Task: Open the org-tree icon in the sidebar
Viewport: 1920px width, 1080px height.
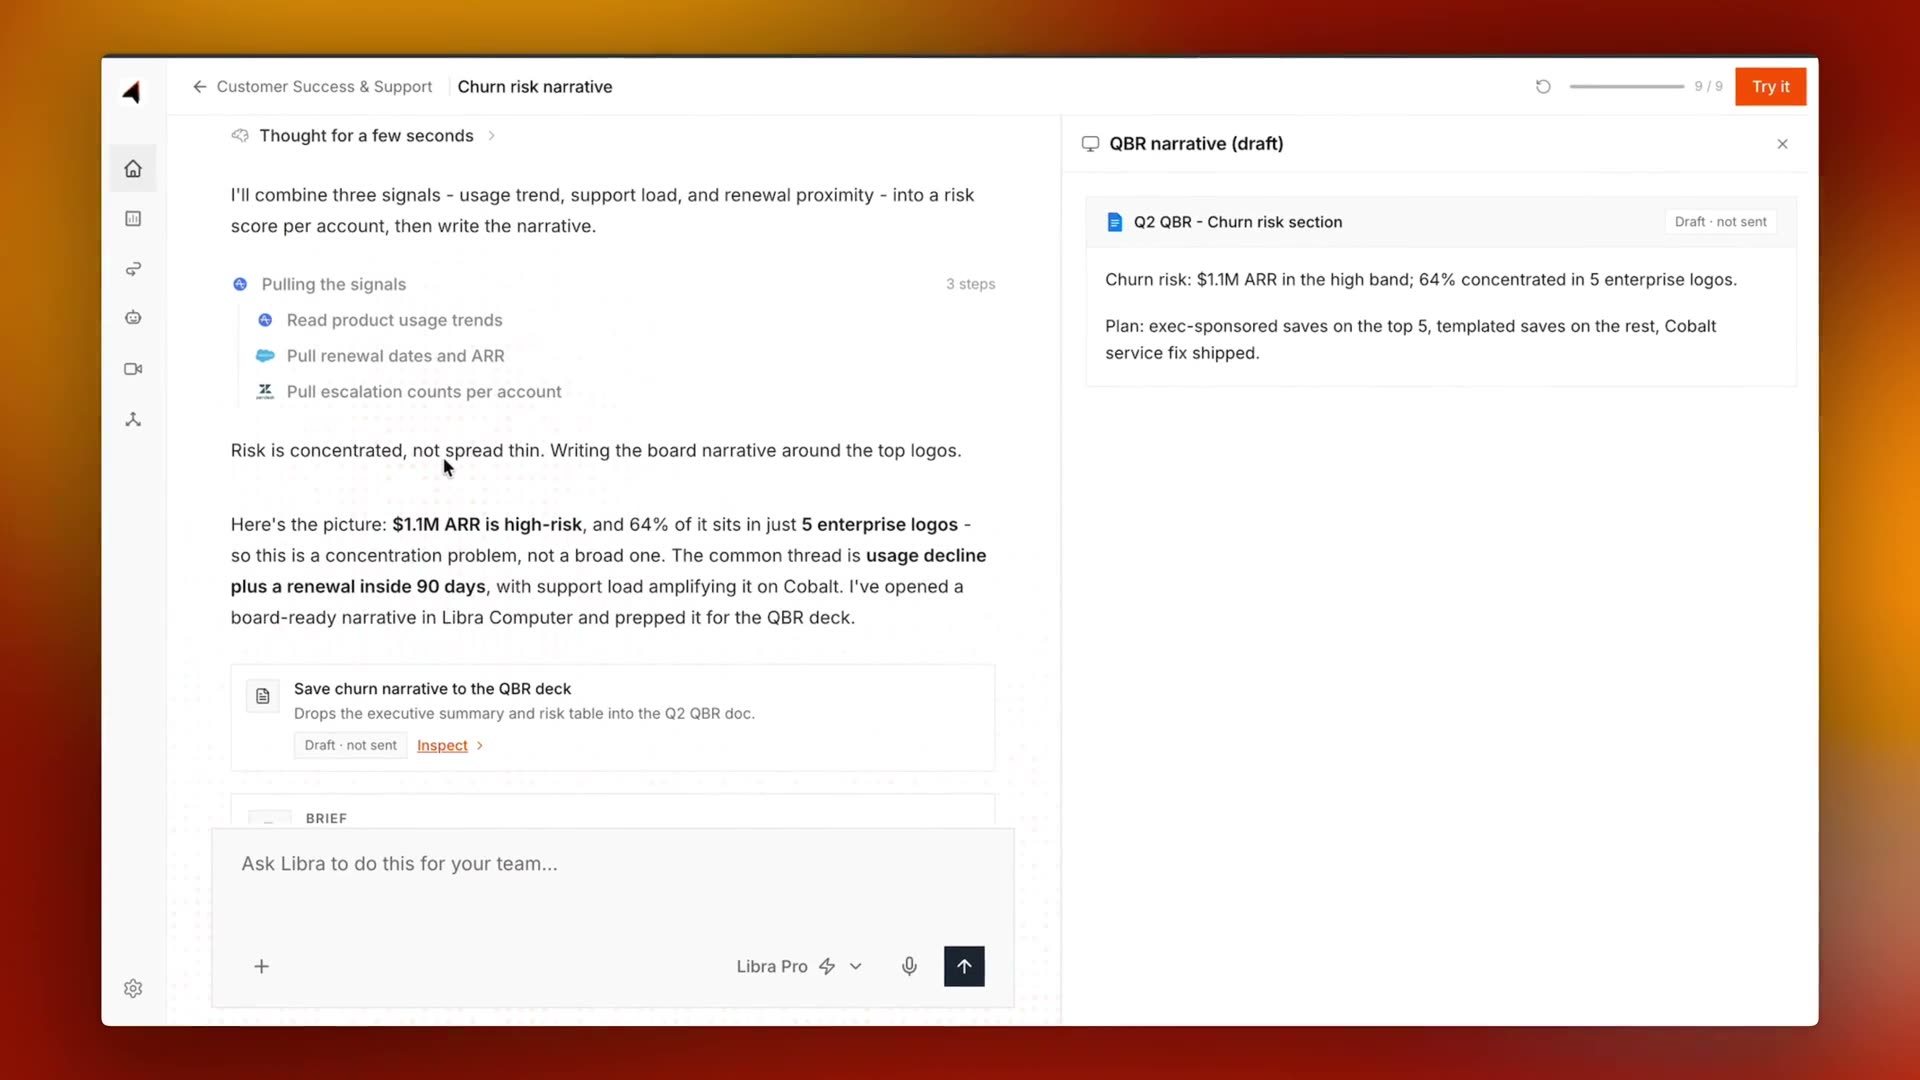Action: pos(133,419)
